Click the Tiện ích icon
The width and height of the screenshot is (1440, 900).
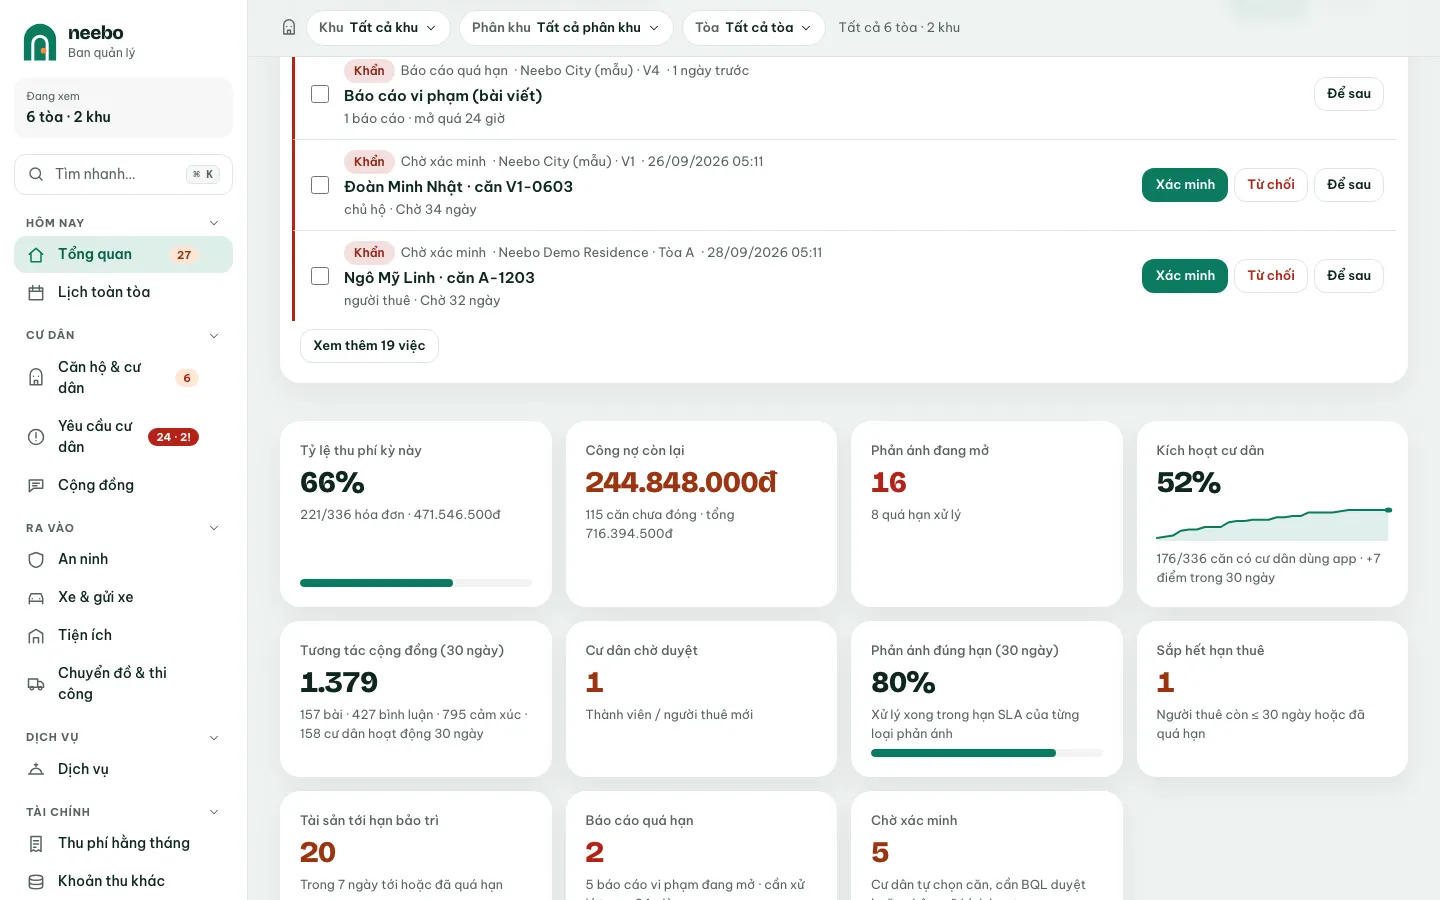click(x=36, y=636)
